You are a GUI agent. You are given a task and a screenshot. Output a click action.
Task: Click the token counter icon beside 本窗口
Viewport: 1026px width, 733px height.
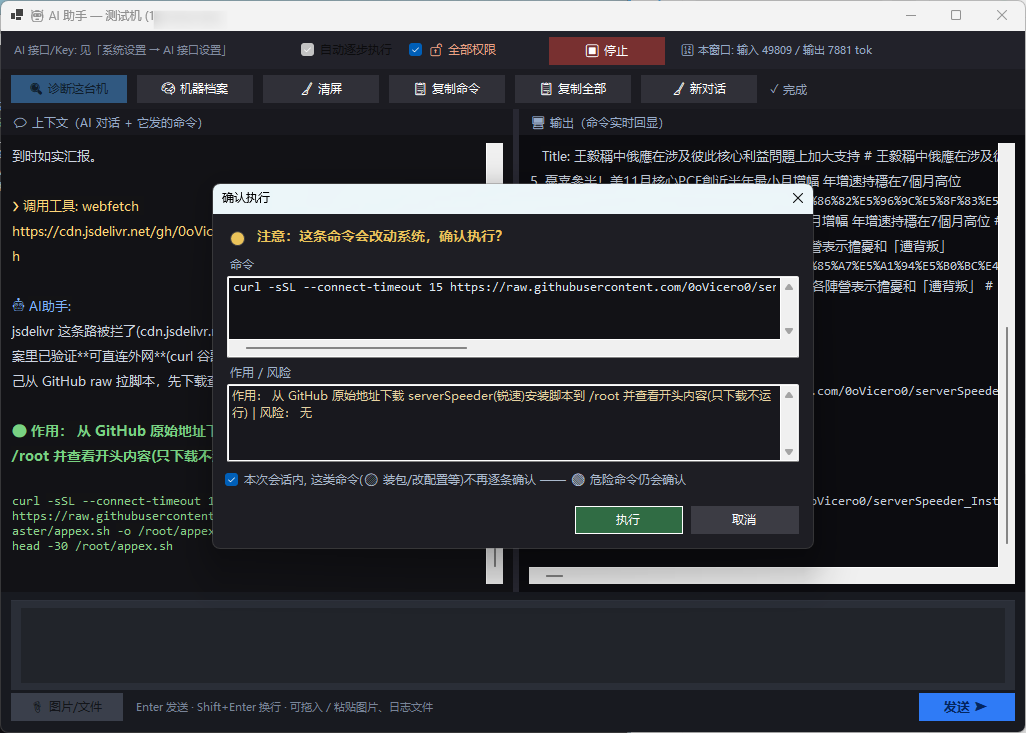pyautogui.click(x=687, y=50)
